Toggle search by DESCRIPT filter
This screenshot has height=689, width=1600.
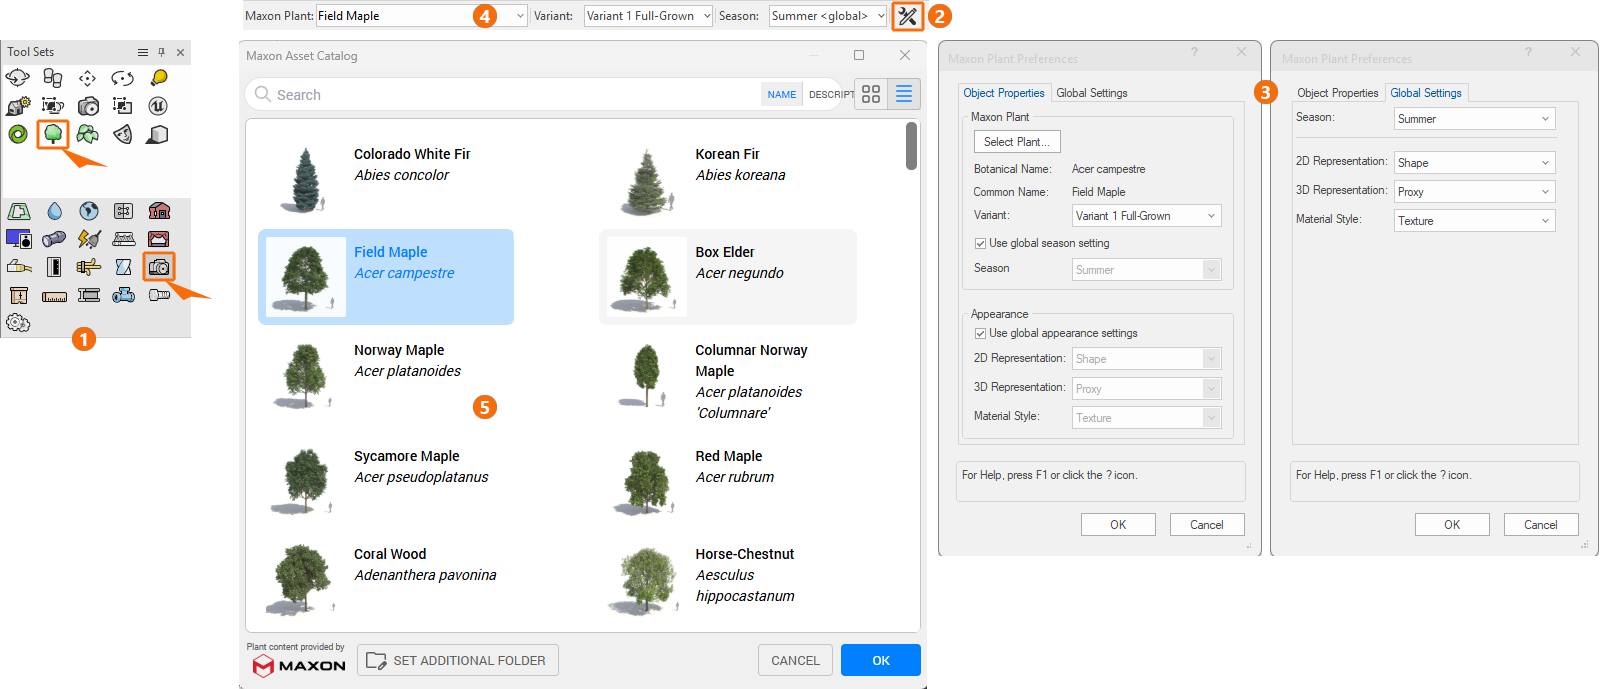pyautogui.click(x=830, y=94)
